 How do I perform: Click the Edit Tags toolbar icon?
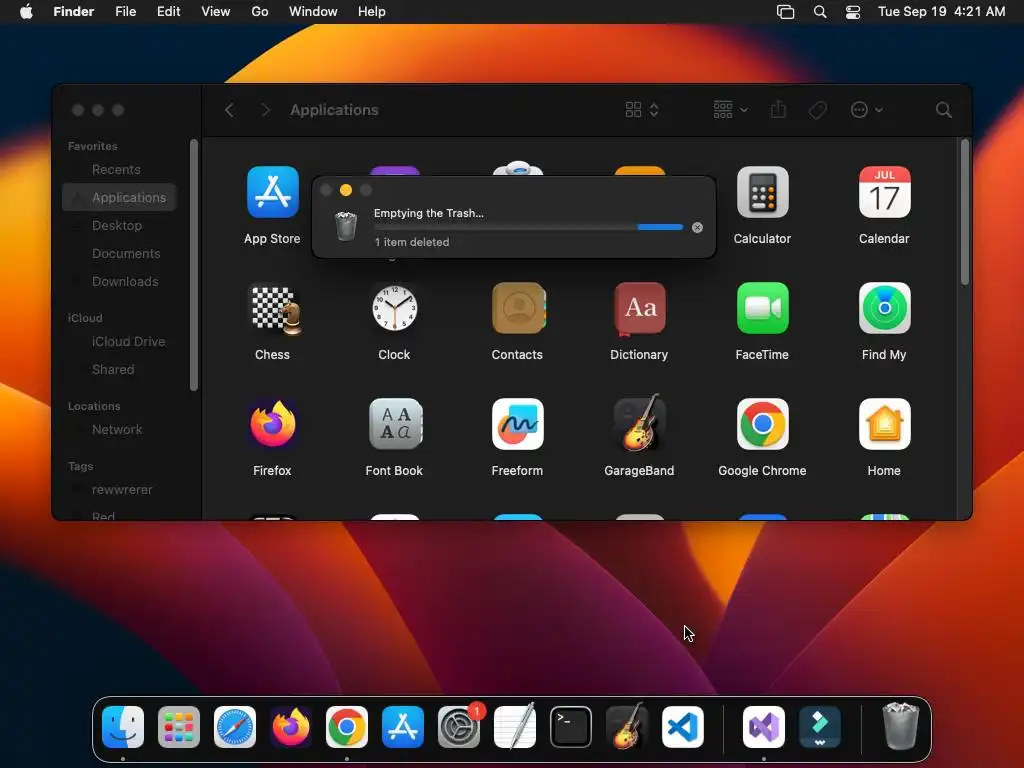pyautogui.click(x=817, y=110)
